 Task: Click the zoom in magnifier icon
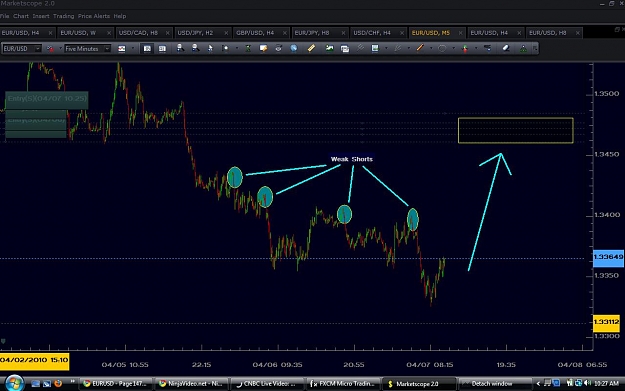pyautogui.click(x=180, y=48)
